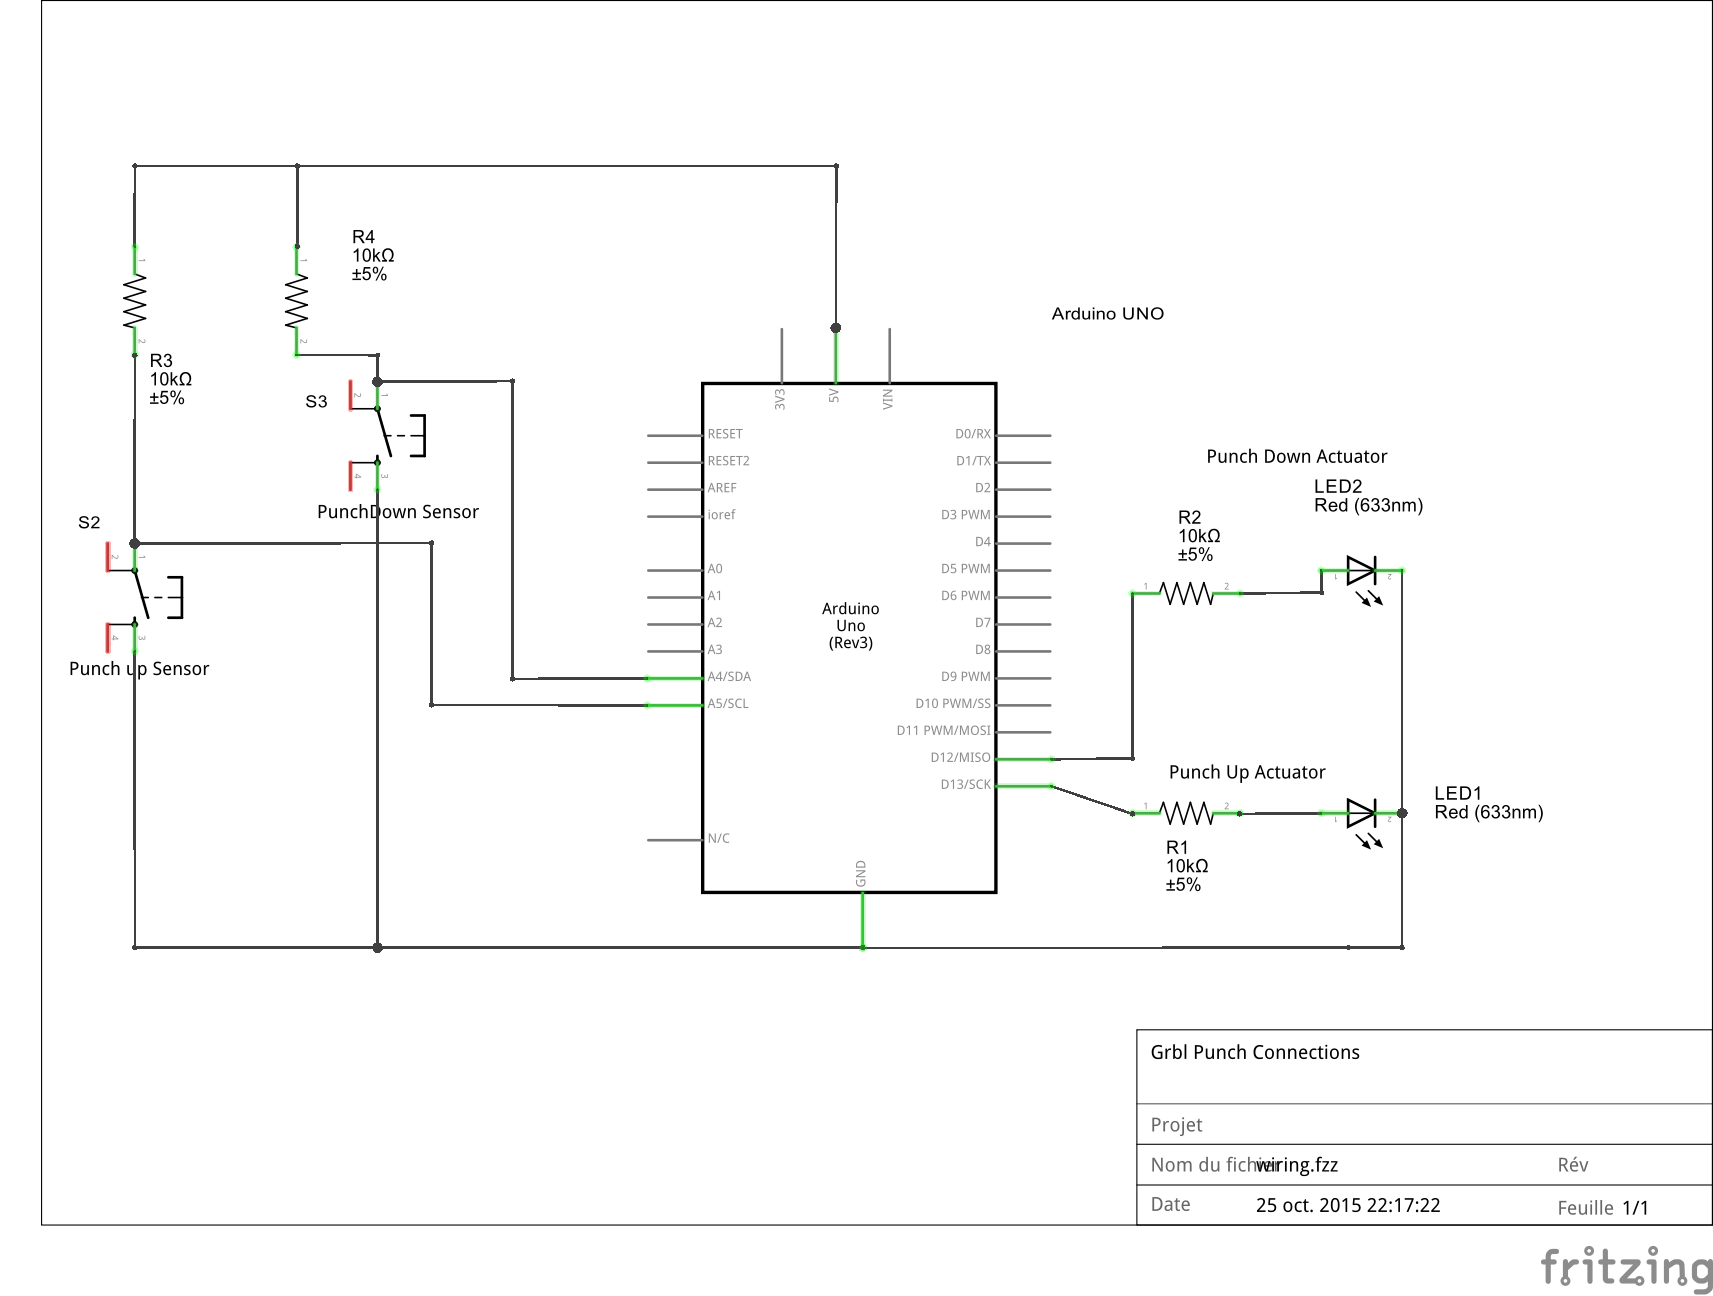The image size is (1713, 1296).
Task: Click the 3V3 pin label
Action: click(x=780, y=399)
